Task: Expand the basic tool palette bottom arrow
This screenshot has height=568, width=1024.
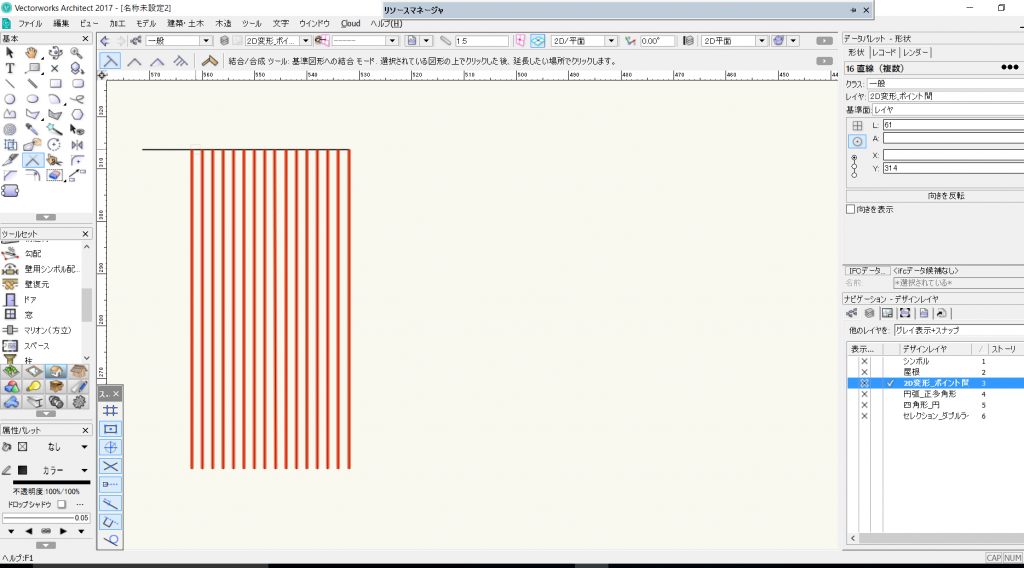Action: [46, 217]
